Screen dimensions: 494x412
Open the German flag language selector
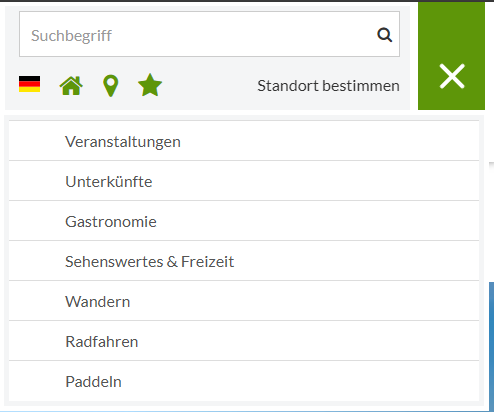(29, 84)
